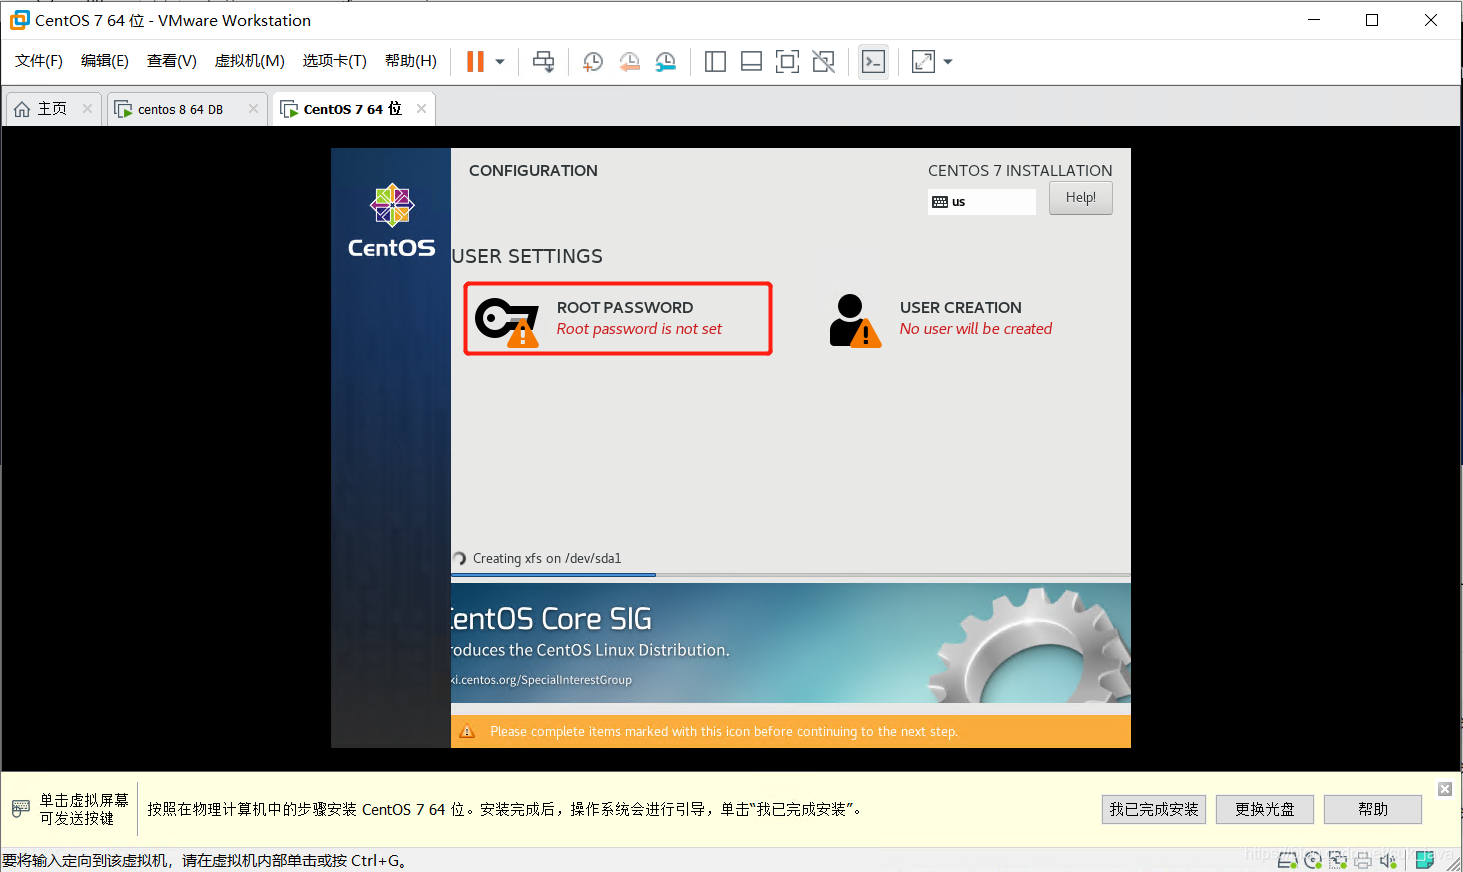The image size is (1463, 872).
Task: Click the CentOS logo in sidebar
Action: click(392, 221)
